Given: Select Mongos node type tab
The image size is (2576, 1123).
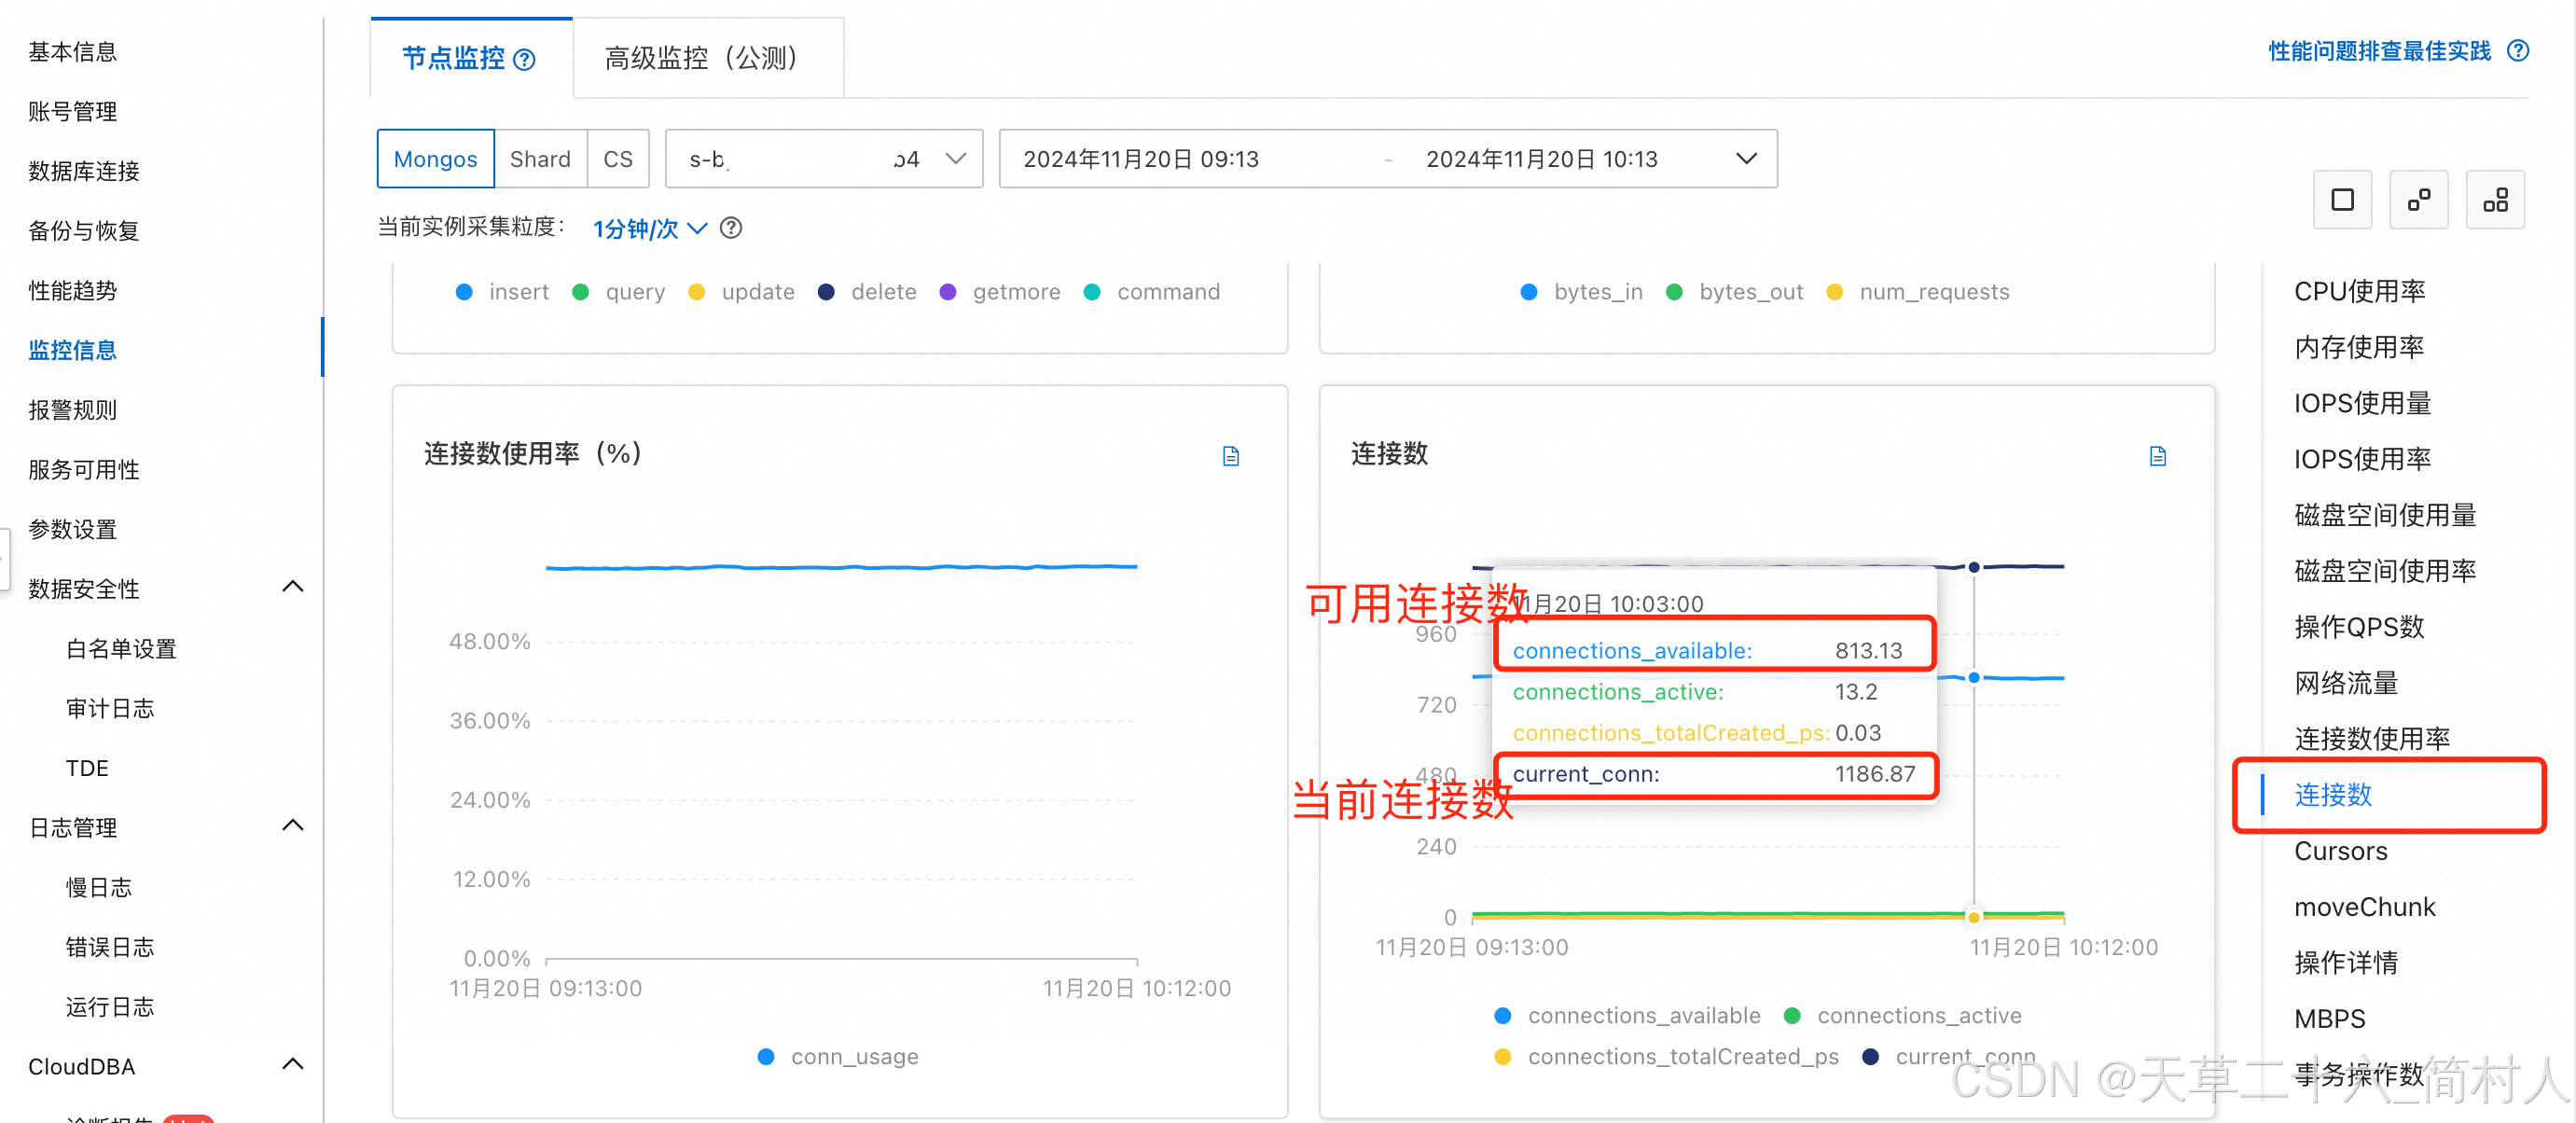Looking at the screenshot, I should 435,159.
